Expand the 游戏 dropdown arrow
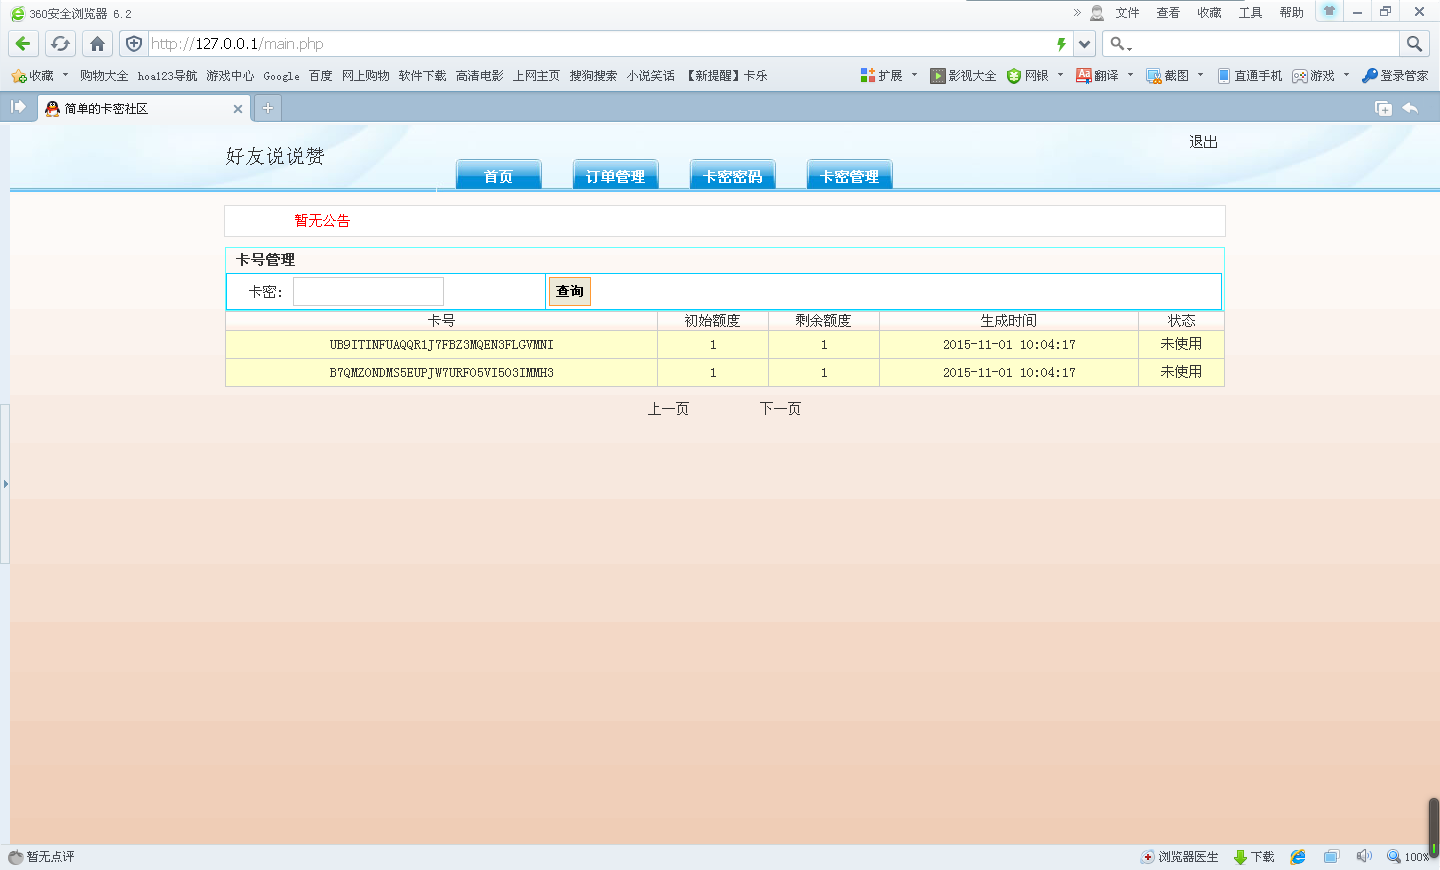Viewport: 1440px width, 870px height. pos(1346,75)
